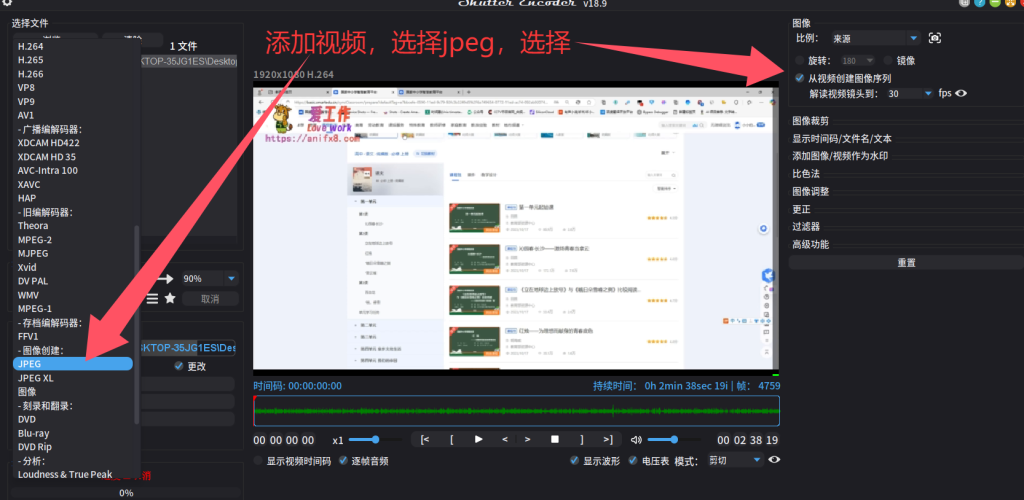Enable the 旋转 rotation checkbox
Screen dimensions: 1024x500
800,61
